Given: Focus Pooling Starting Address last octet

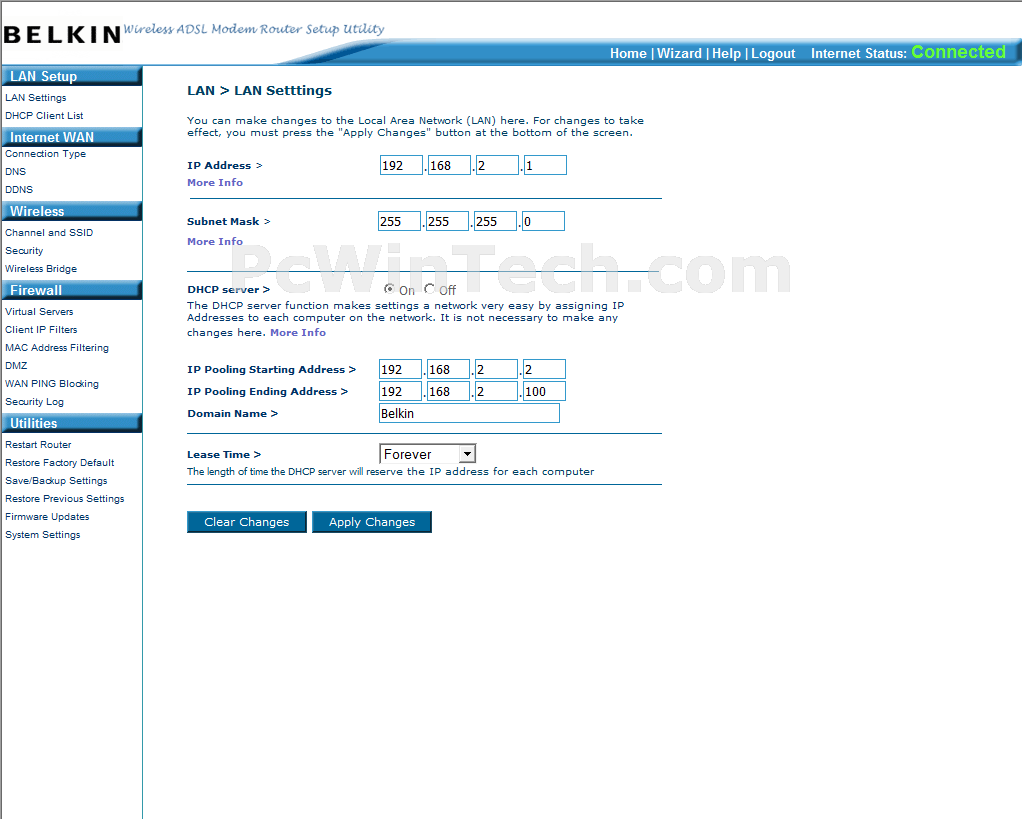Looking at the screenshot, I should coord(544,369).
